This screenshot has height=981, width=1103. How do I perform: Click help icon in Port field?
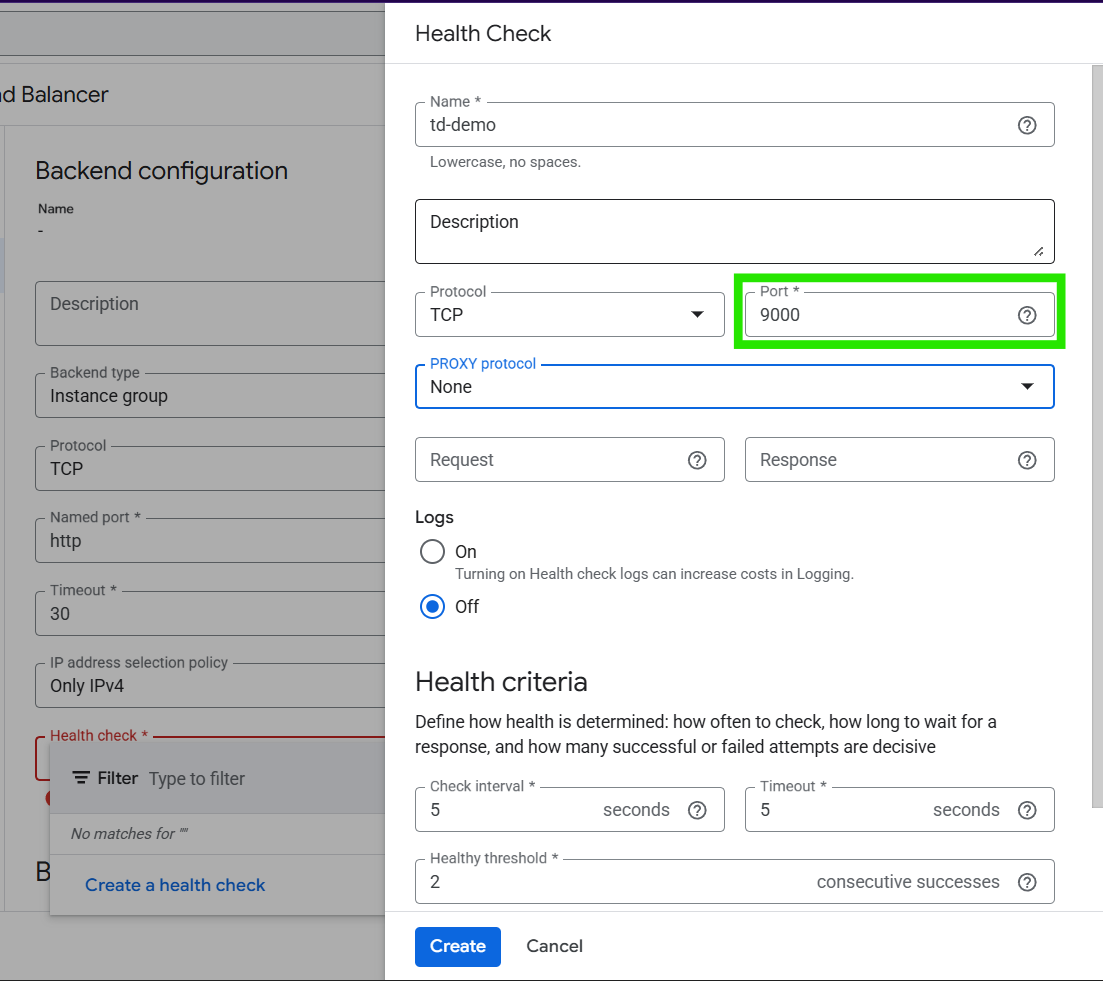pyautogui.click(x=1026, y=315)
